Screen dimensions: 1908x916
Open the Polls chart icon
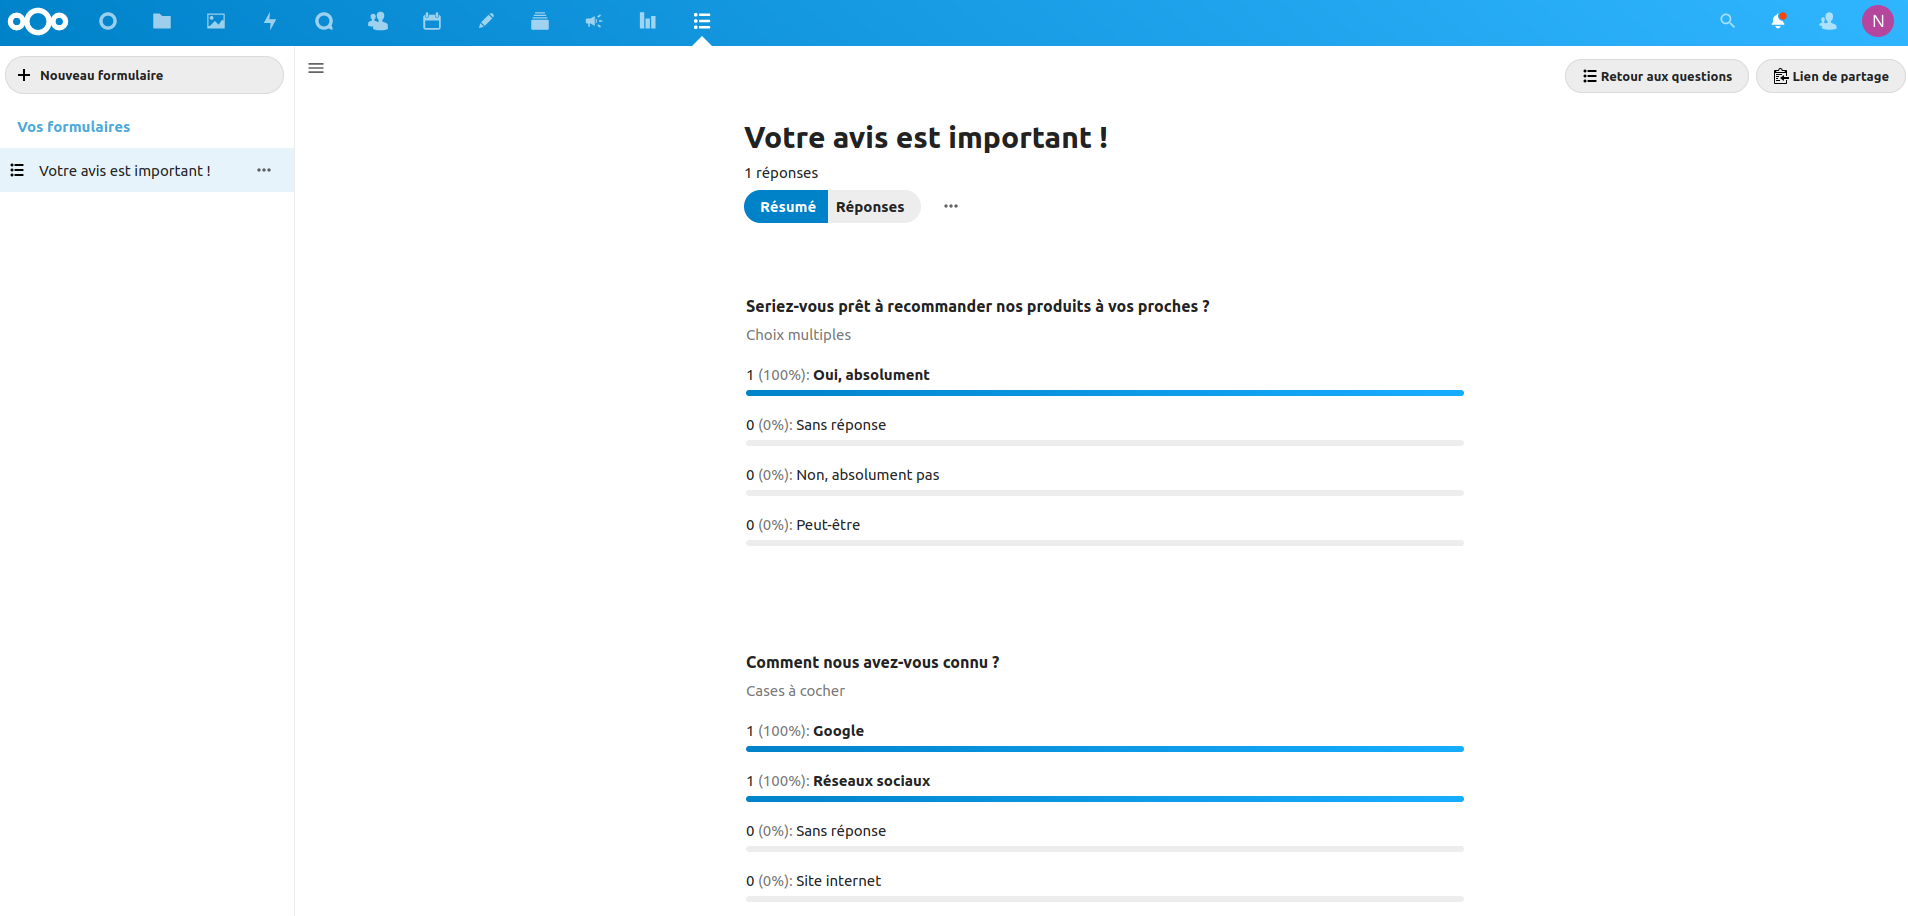pos(648,21)
